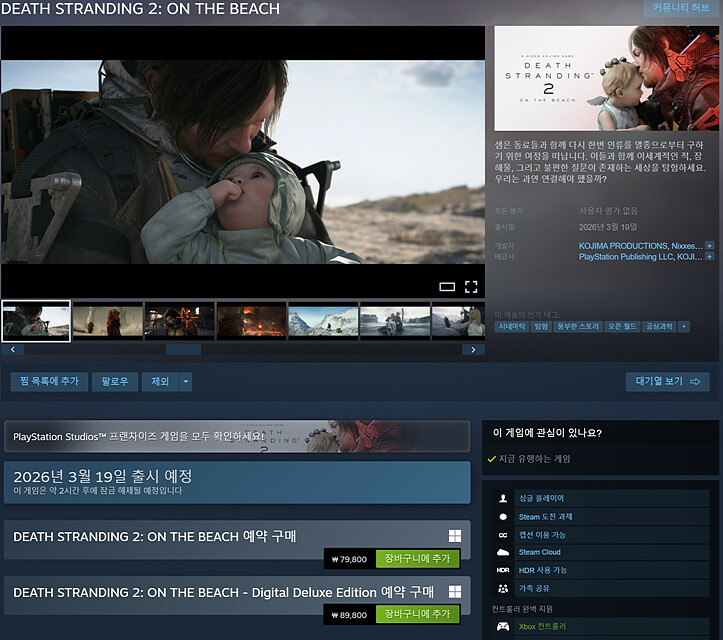This screenshot has height=640, width=723.
Task: Click the right arrow of thumbnail strip
Action: click(x=473, y=350)
